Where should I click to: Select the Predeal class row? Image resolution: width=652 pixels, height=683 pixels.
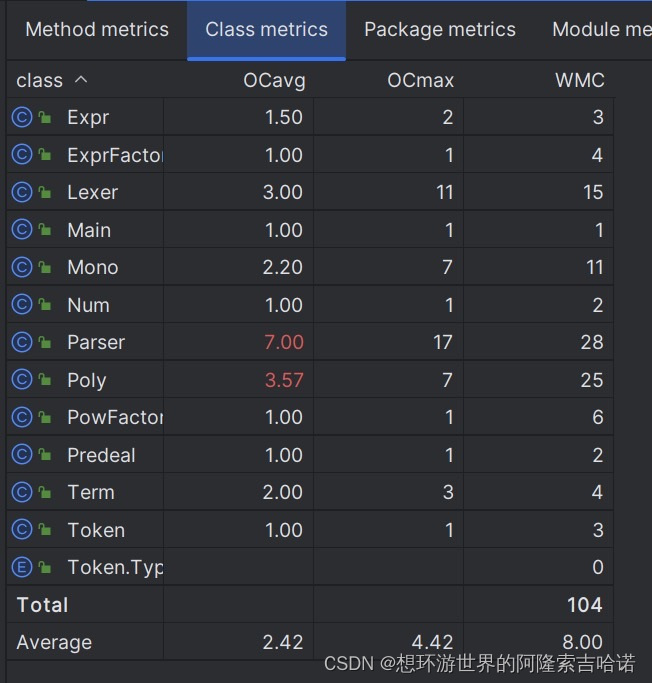tap(310, 455)
